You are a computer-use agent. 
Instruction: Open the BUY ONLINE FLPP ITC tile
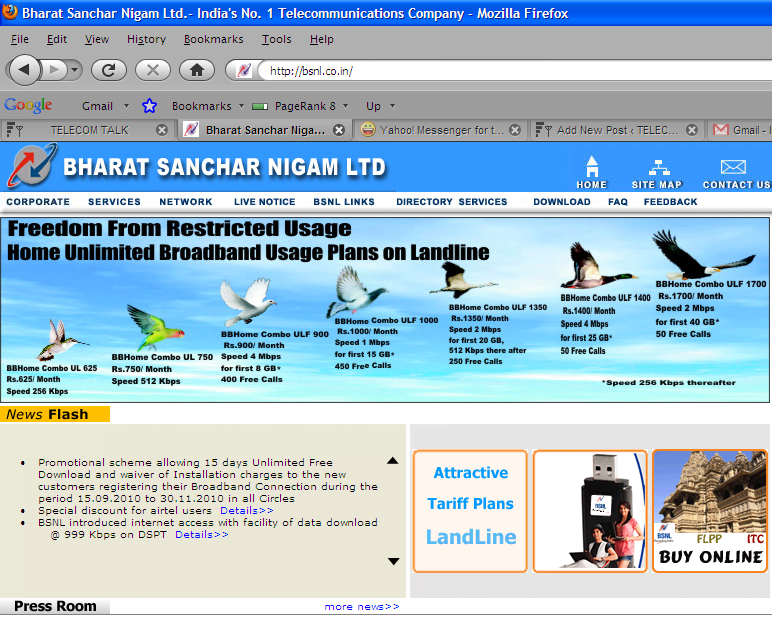pyautogui.click(x=710, y=511)
